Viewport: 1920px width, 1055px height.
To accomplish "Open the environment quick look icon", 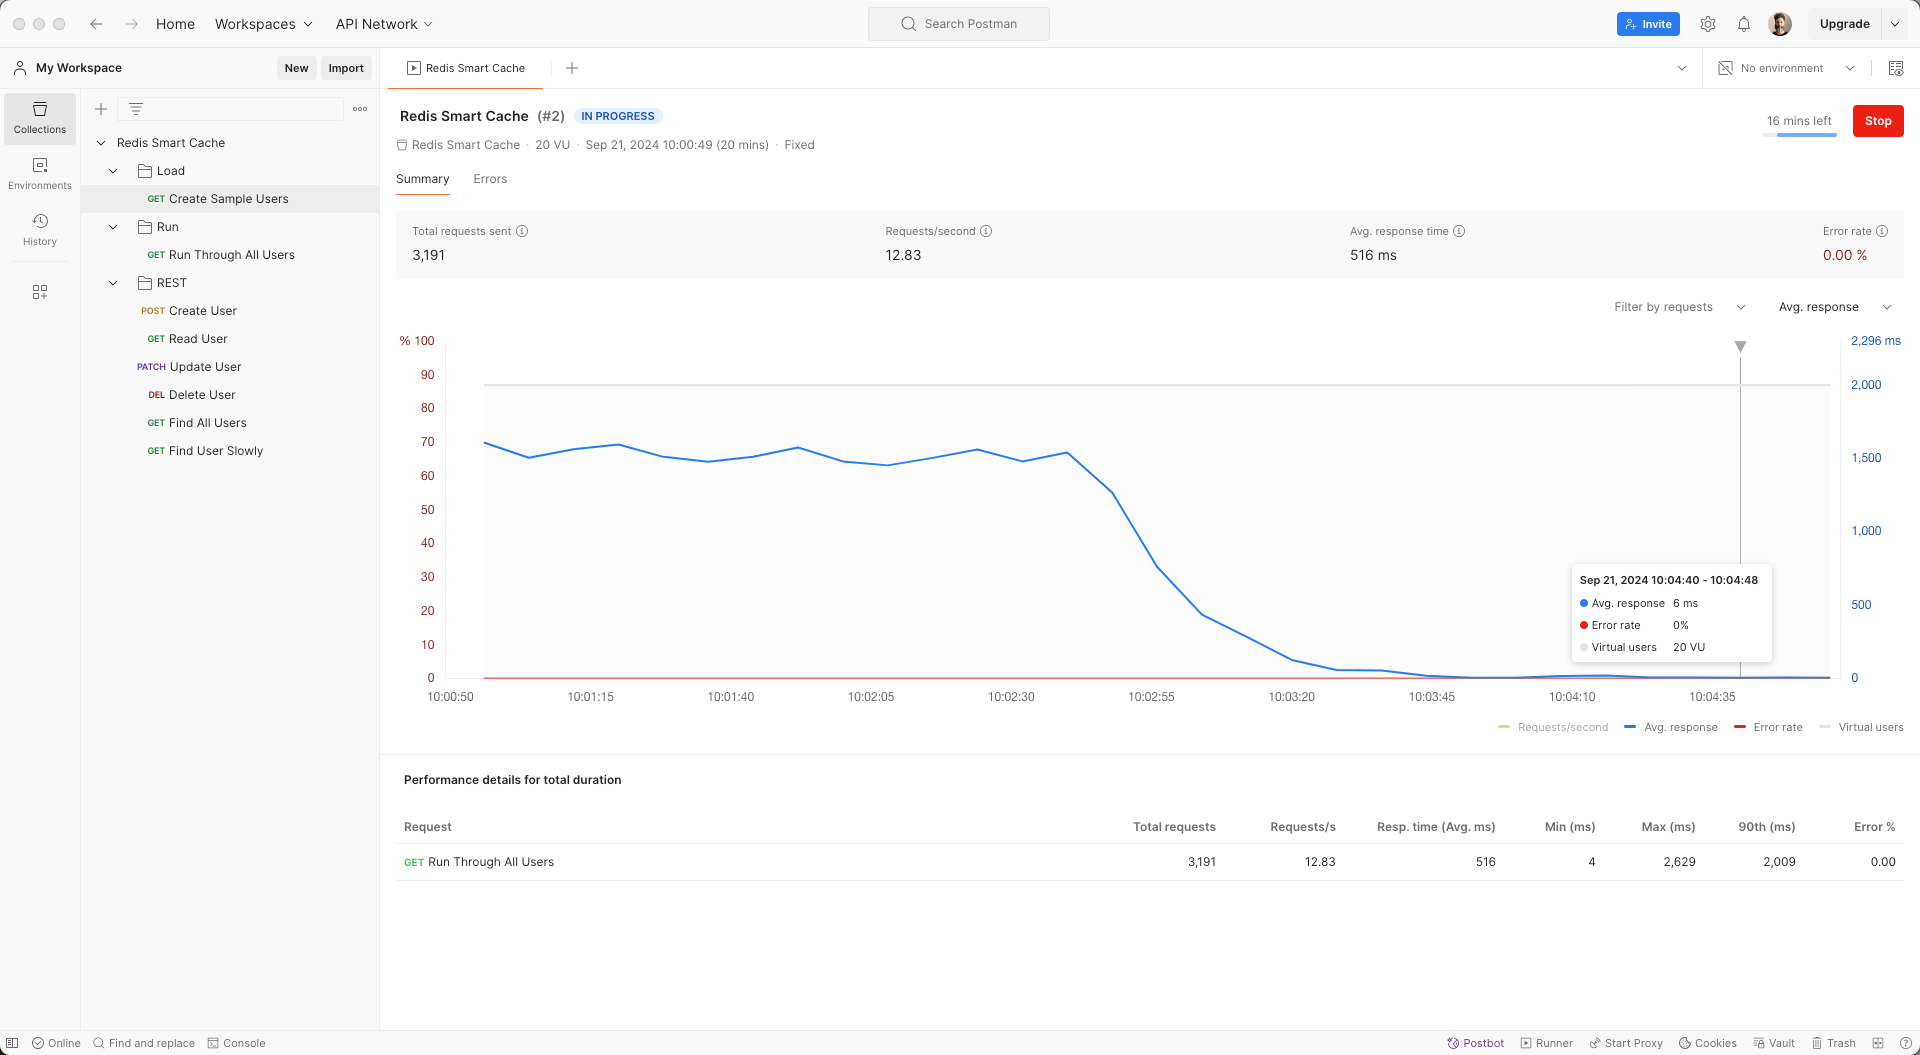I will point(1896,68).
